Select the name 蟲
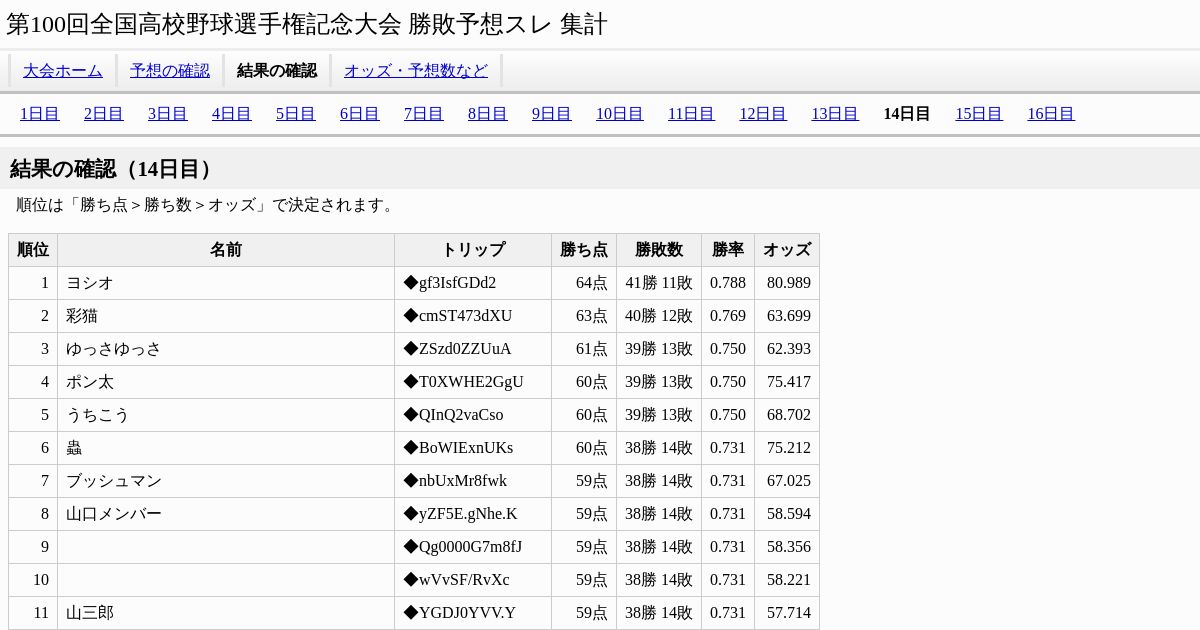The width and height of the screenshot is (1200, 630). click(x=74, y=448)
